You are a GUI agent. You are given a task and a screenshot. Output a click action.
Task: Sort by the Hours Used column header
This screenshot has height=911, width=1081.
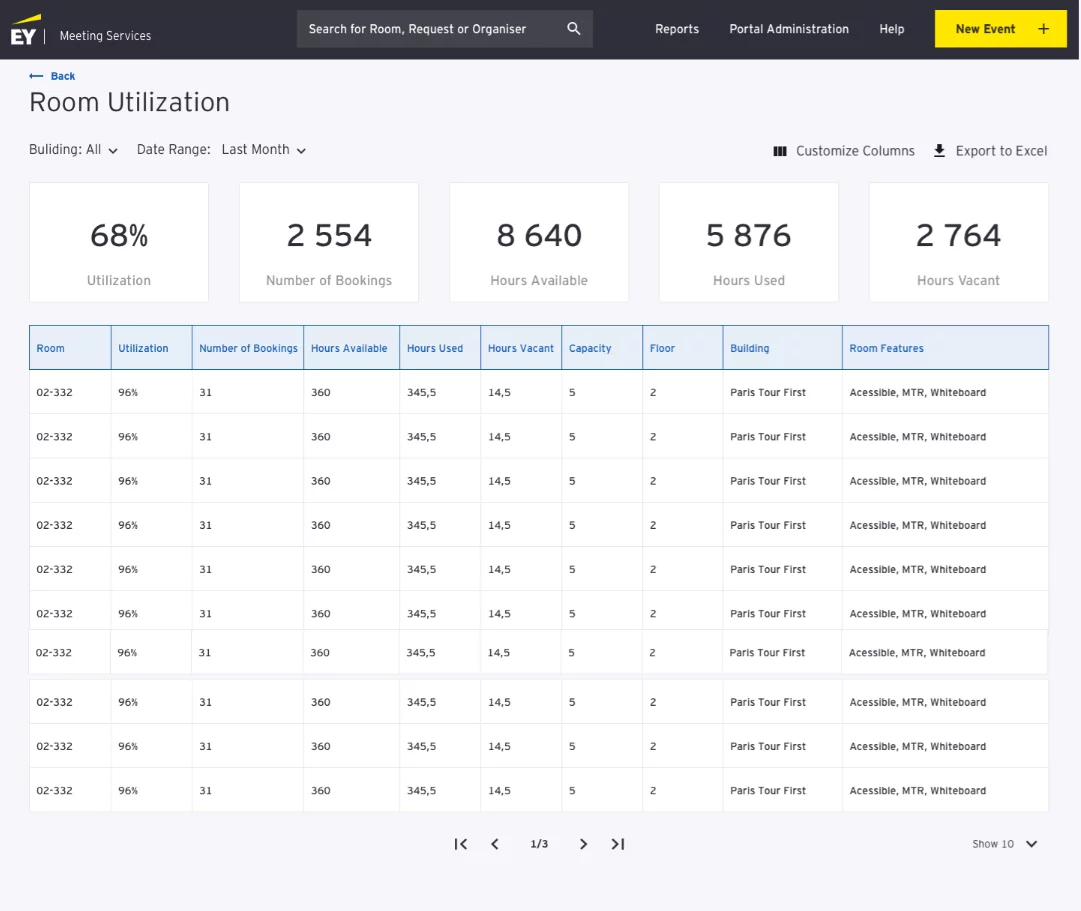pyautogui.click(x=434, y=347)
